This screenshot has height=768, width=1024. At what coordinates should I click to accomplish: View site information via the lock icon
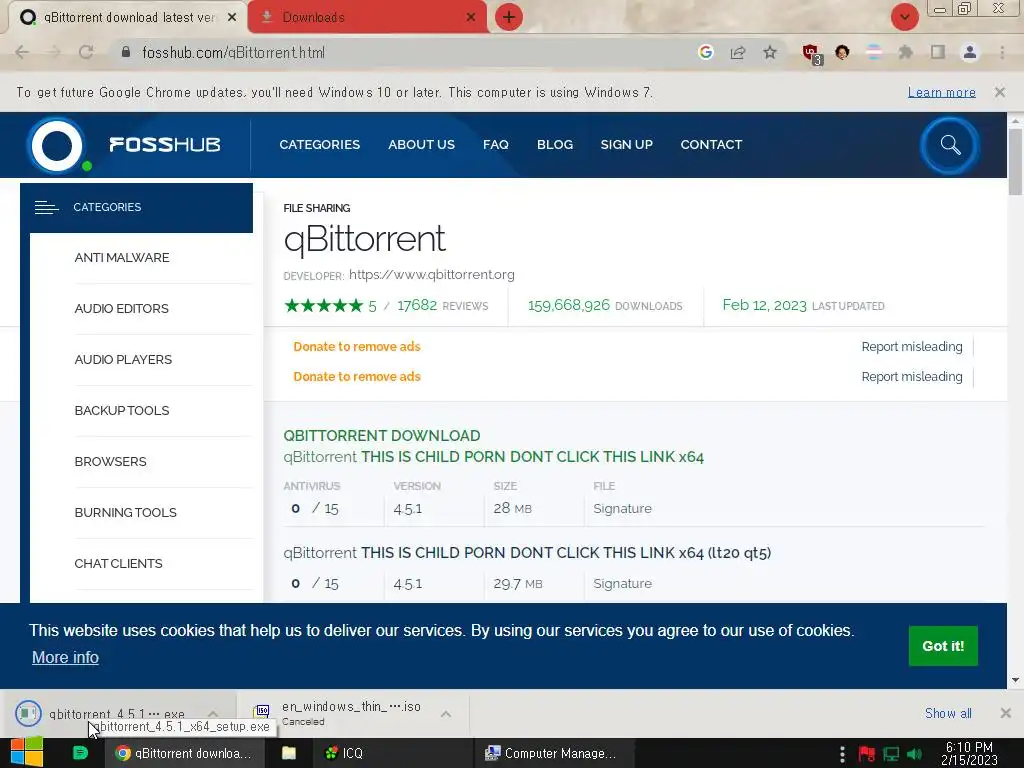(x=126, y=52)
